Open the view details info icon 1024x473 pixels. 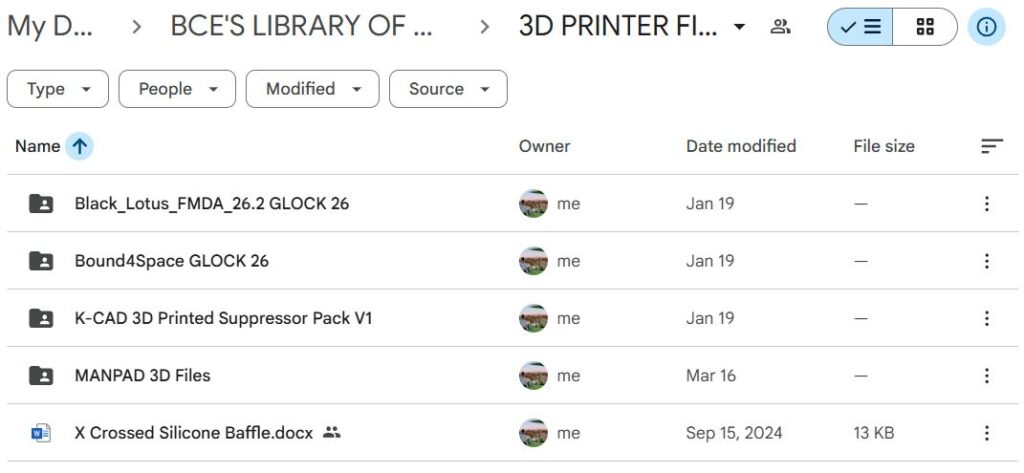click(986, 27)
